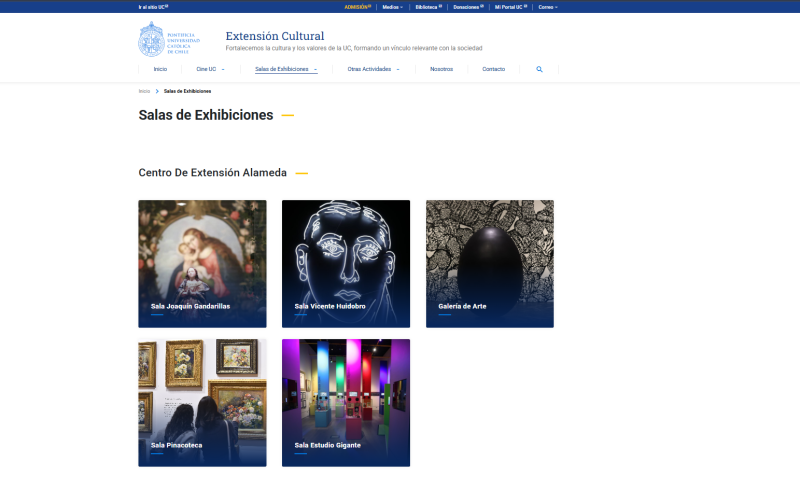
Task: Click the Inicio breadcrumb link
Action: point(144,91)
